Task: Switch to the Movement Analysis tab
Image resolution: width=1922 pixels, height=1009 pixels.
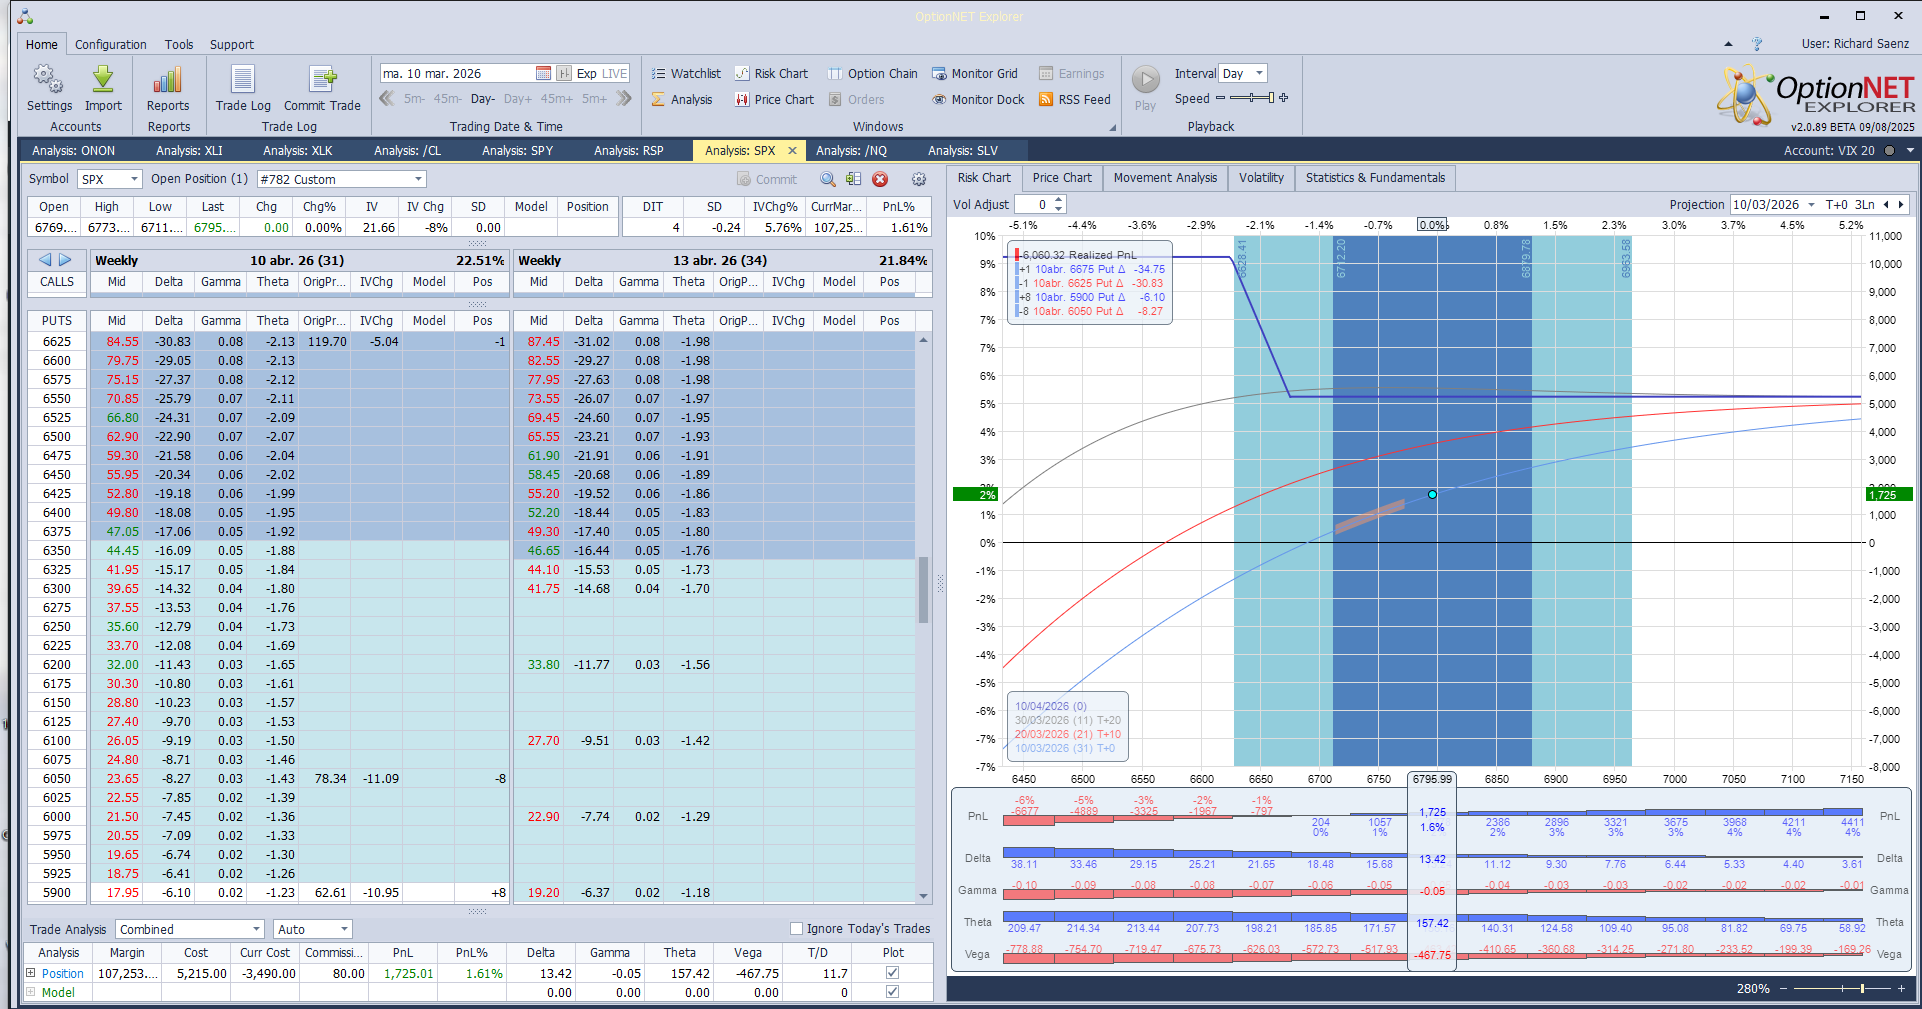Action: [x=1165, y=178]
